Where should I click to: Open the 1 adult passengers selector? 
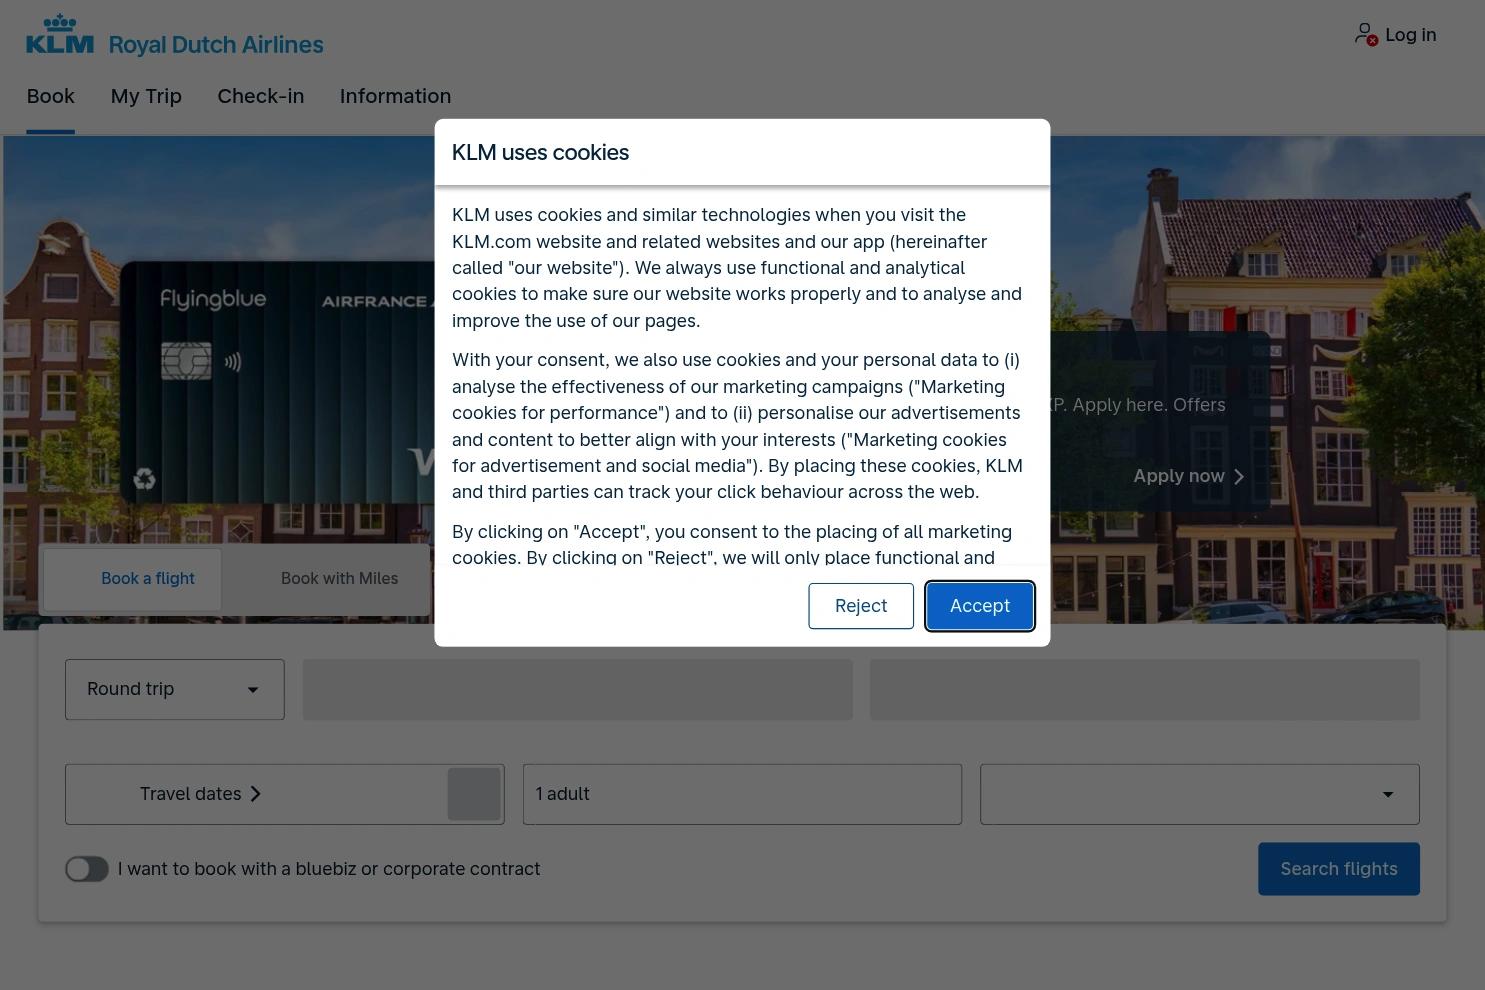coord(742,794)
